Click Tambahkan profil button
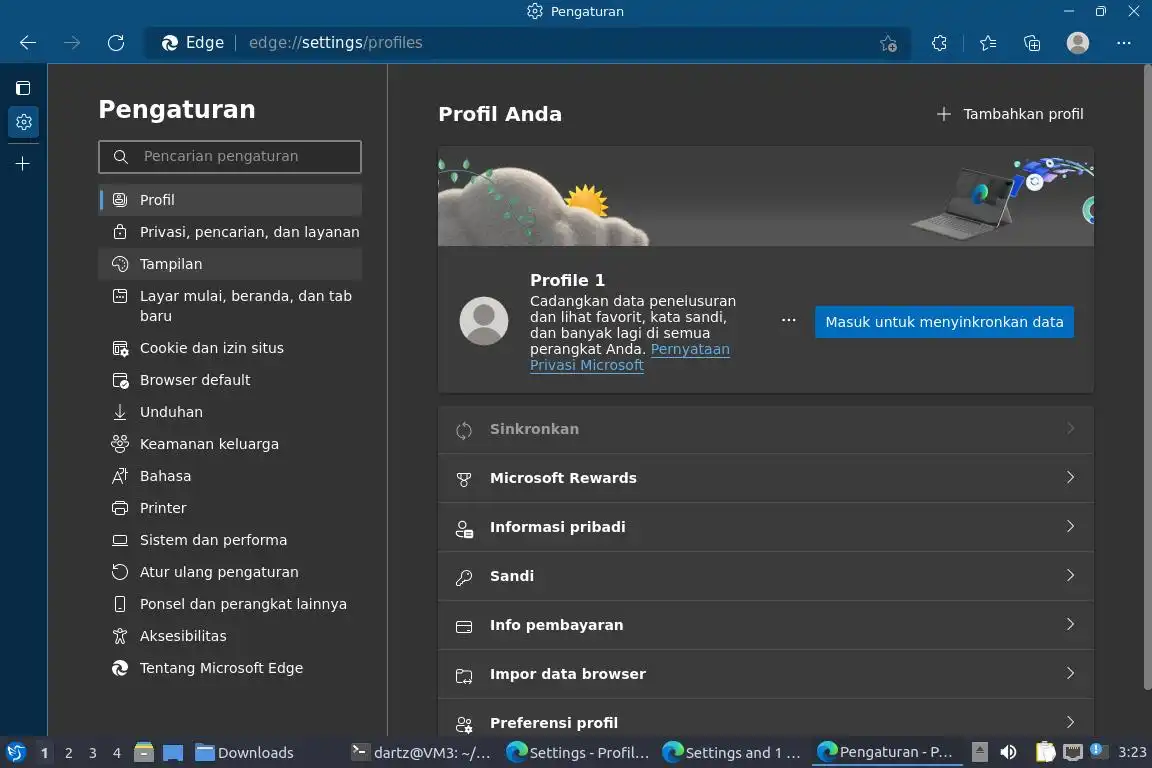The image size is (1152, 768). pos(1010,114)
